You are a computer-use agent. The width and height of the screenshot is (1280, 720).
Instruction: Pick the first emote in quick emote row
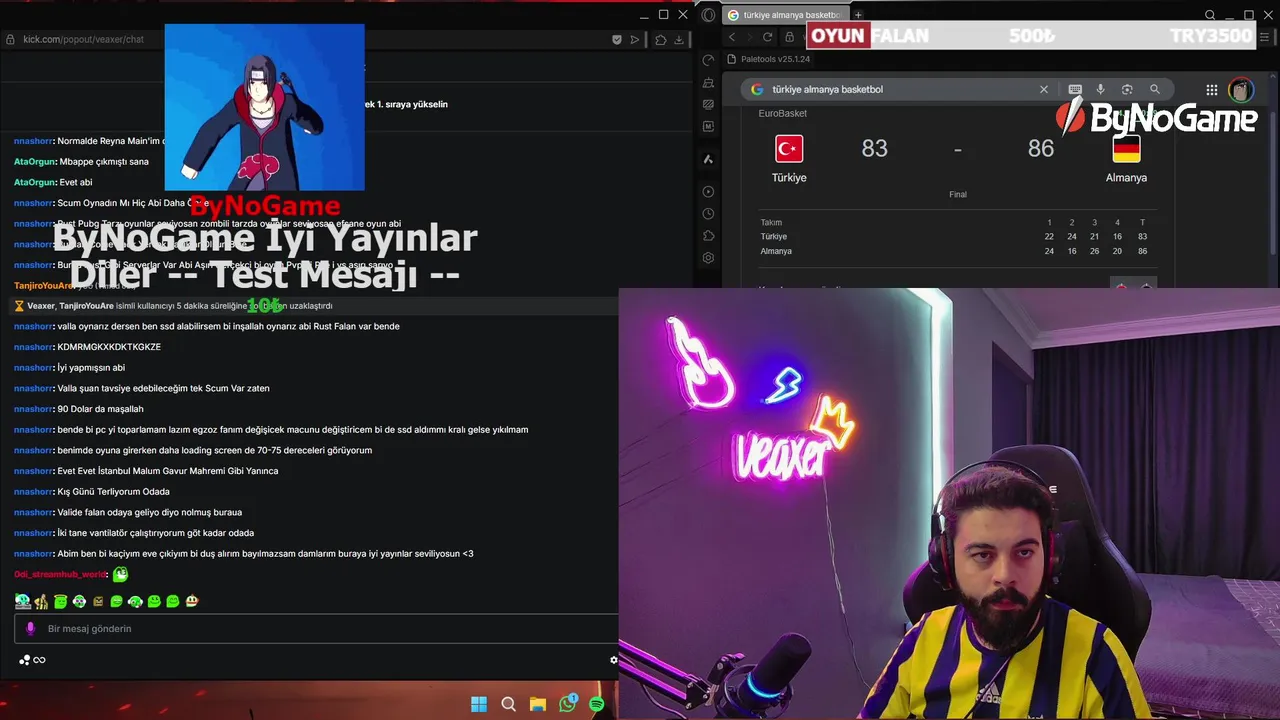[x=22, y=601]
